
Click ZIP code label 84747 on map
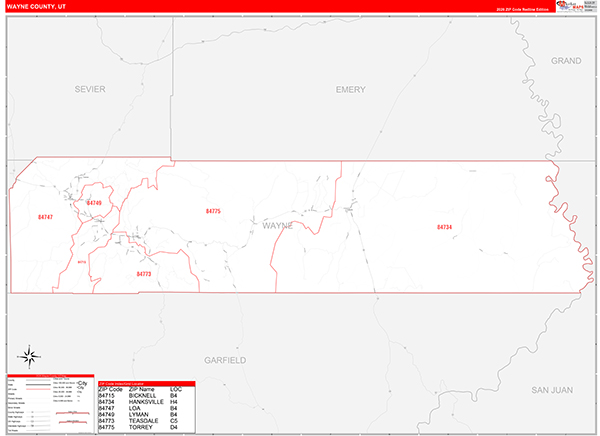tap(45, 217)
